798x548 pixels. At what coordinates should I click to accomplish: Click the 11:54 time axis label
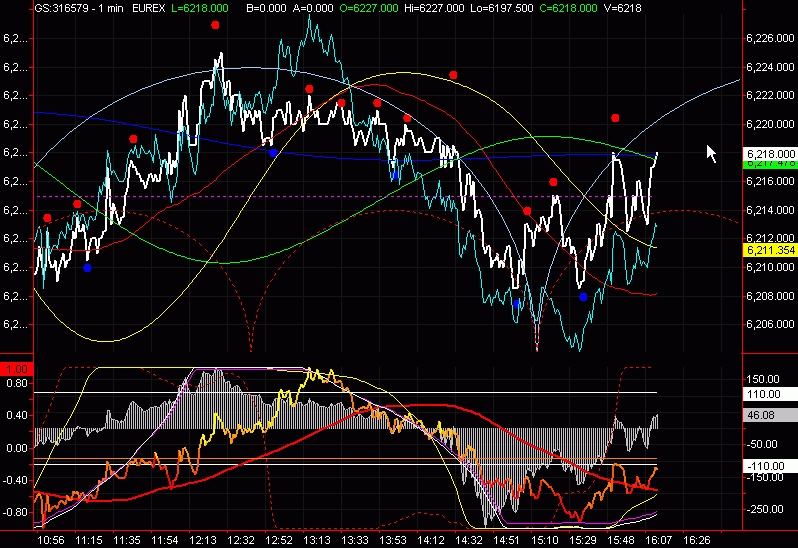pyautogui.click(x=164, y=540)
